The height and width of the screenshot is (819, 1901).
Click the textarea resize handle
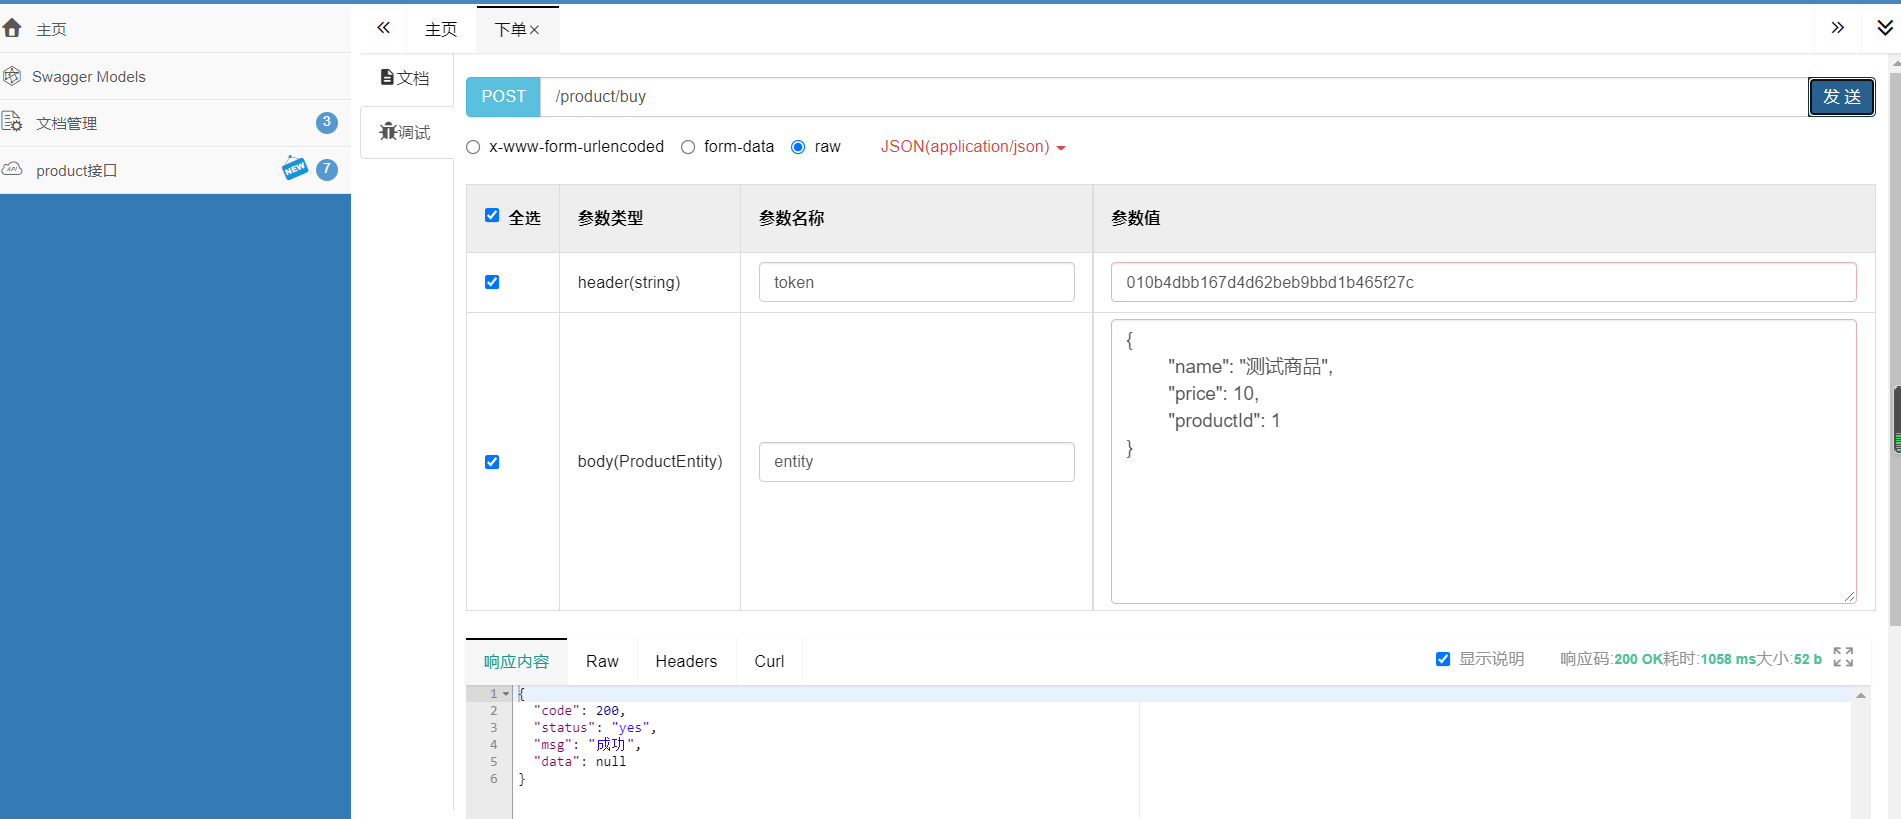pos(1849,596)
